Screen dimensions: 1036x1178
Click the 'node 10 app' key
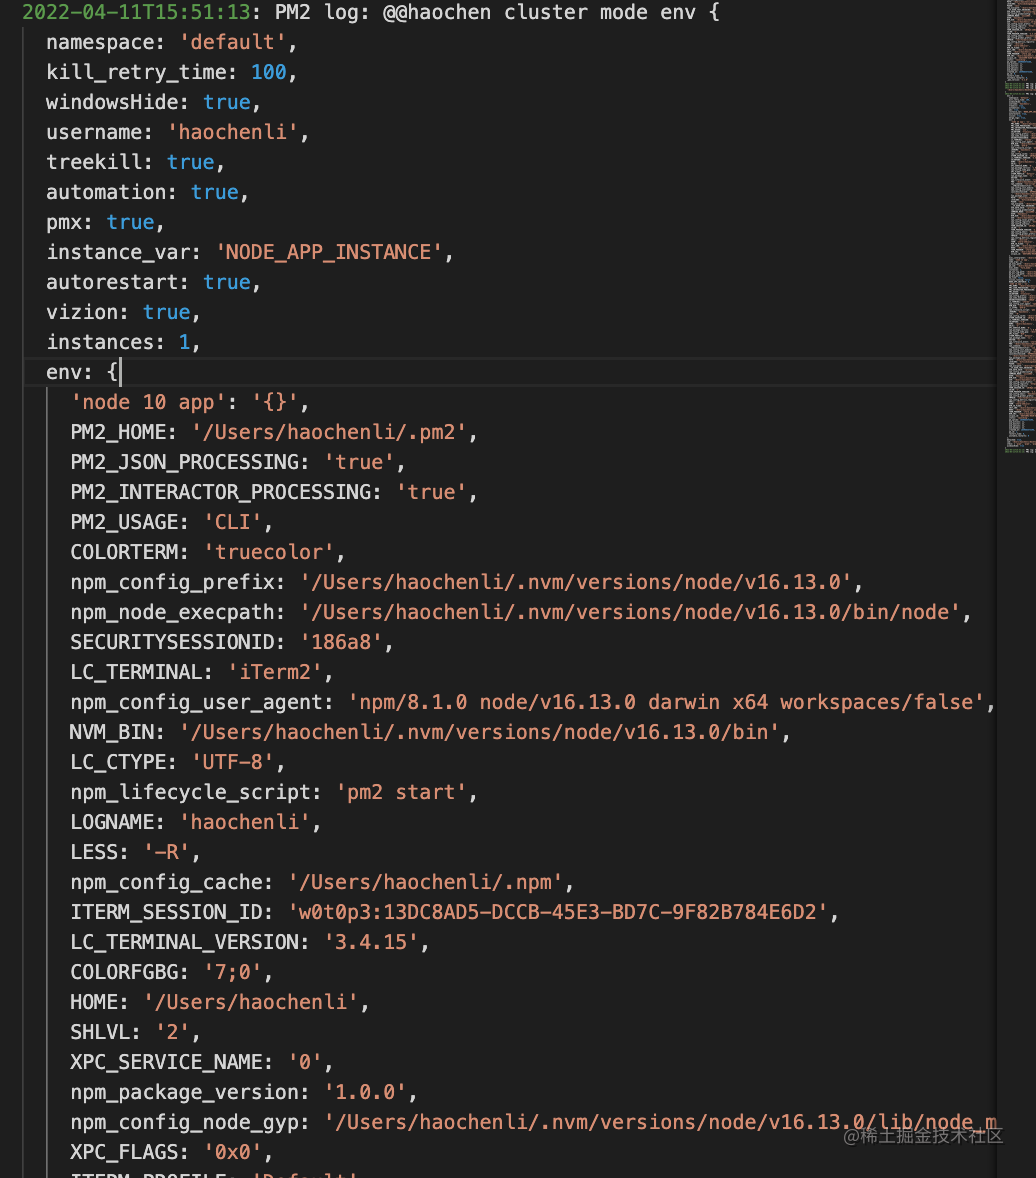[148, 403]
